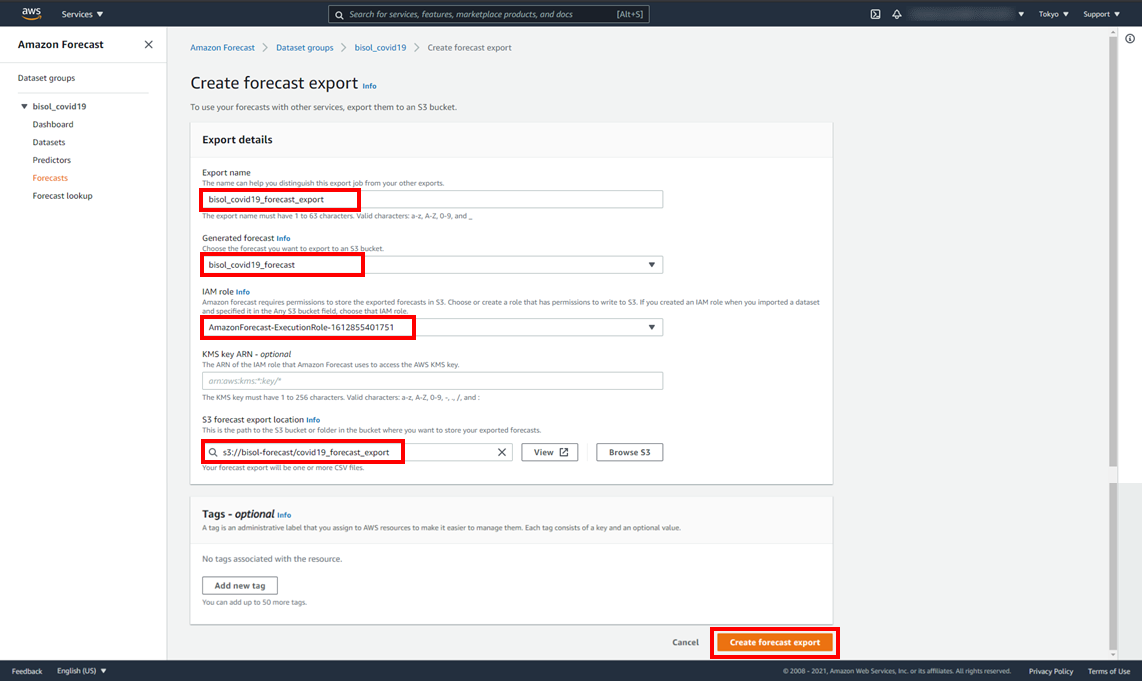
Task: Collapse the bisol_covid19 tree node
Action: 24,106
